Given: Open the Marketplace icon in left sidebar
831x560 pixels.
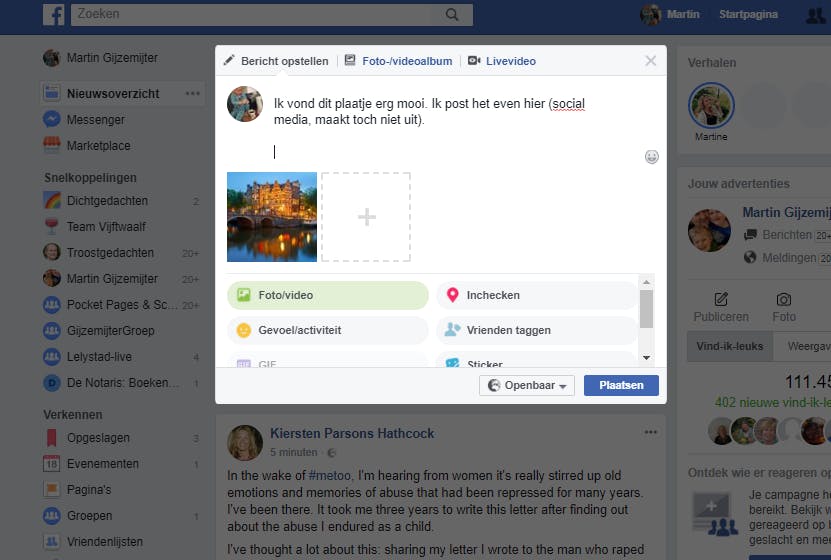Looking at the screenshot, I should point(51,145).
